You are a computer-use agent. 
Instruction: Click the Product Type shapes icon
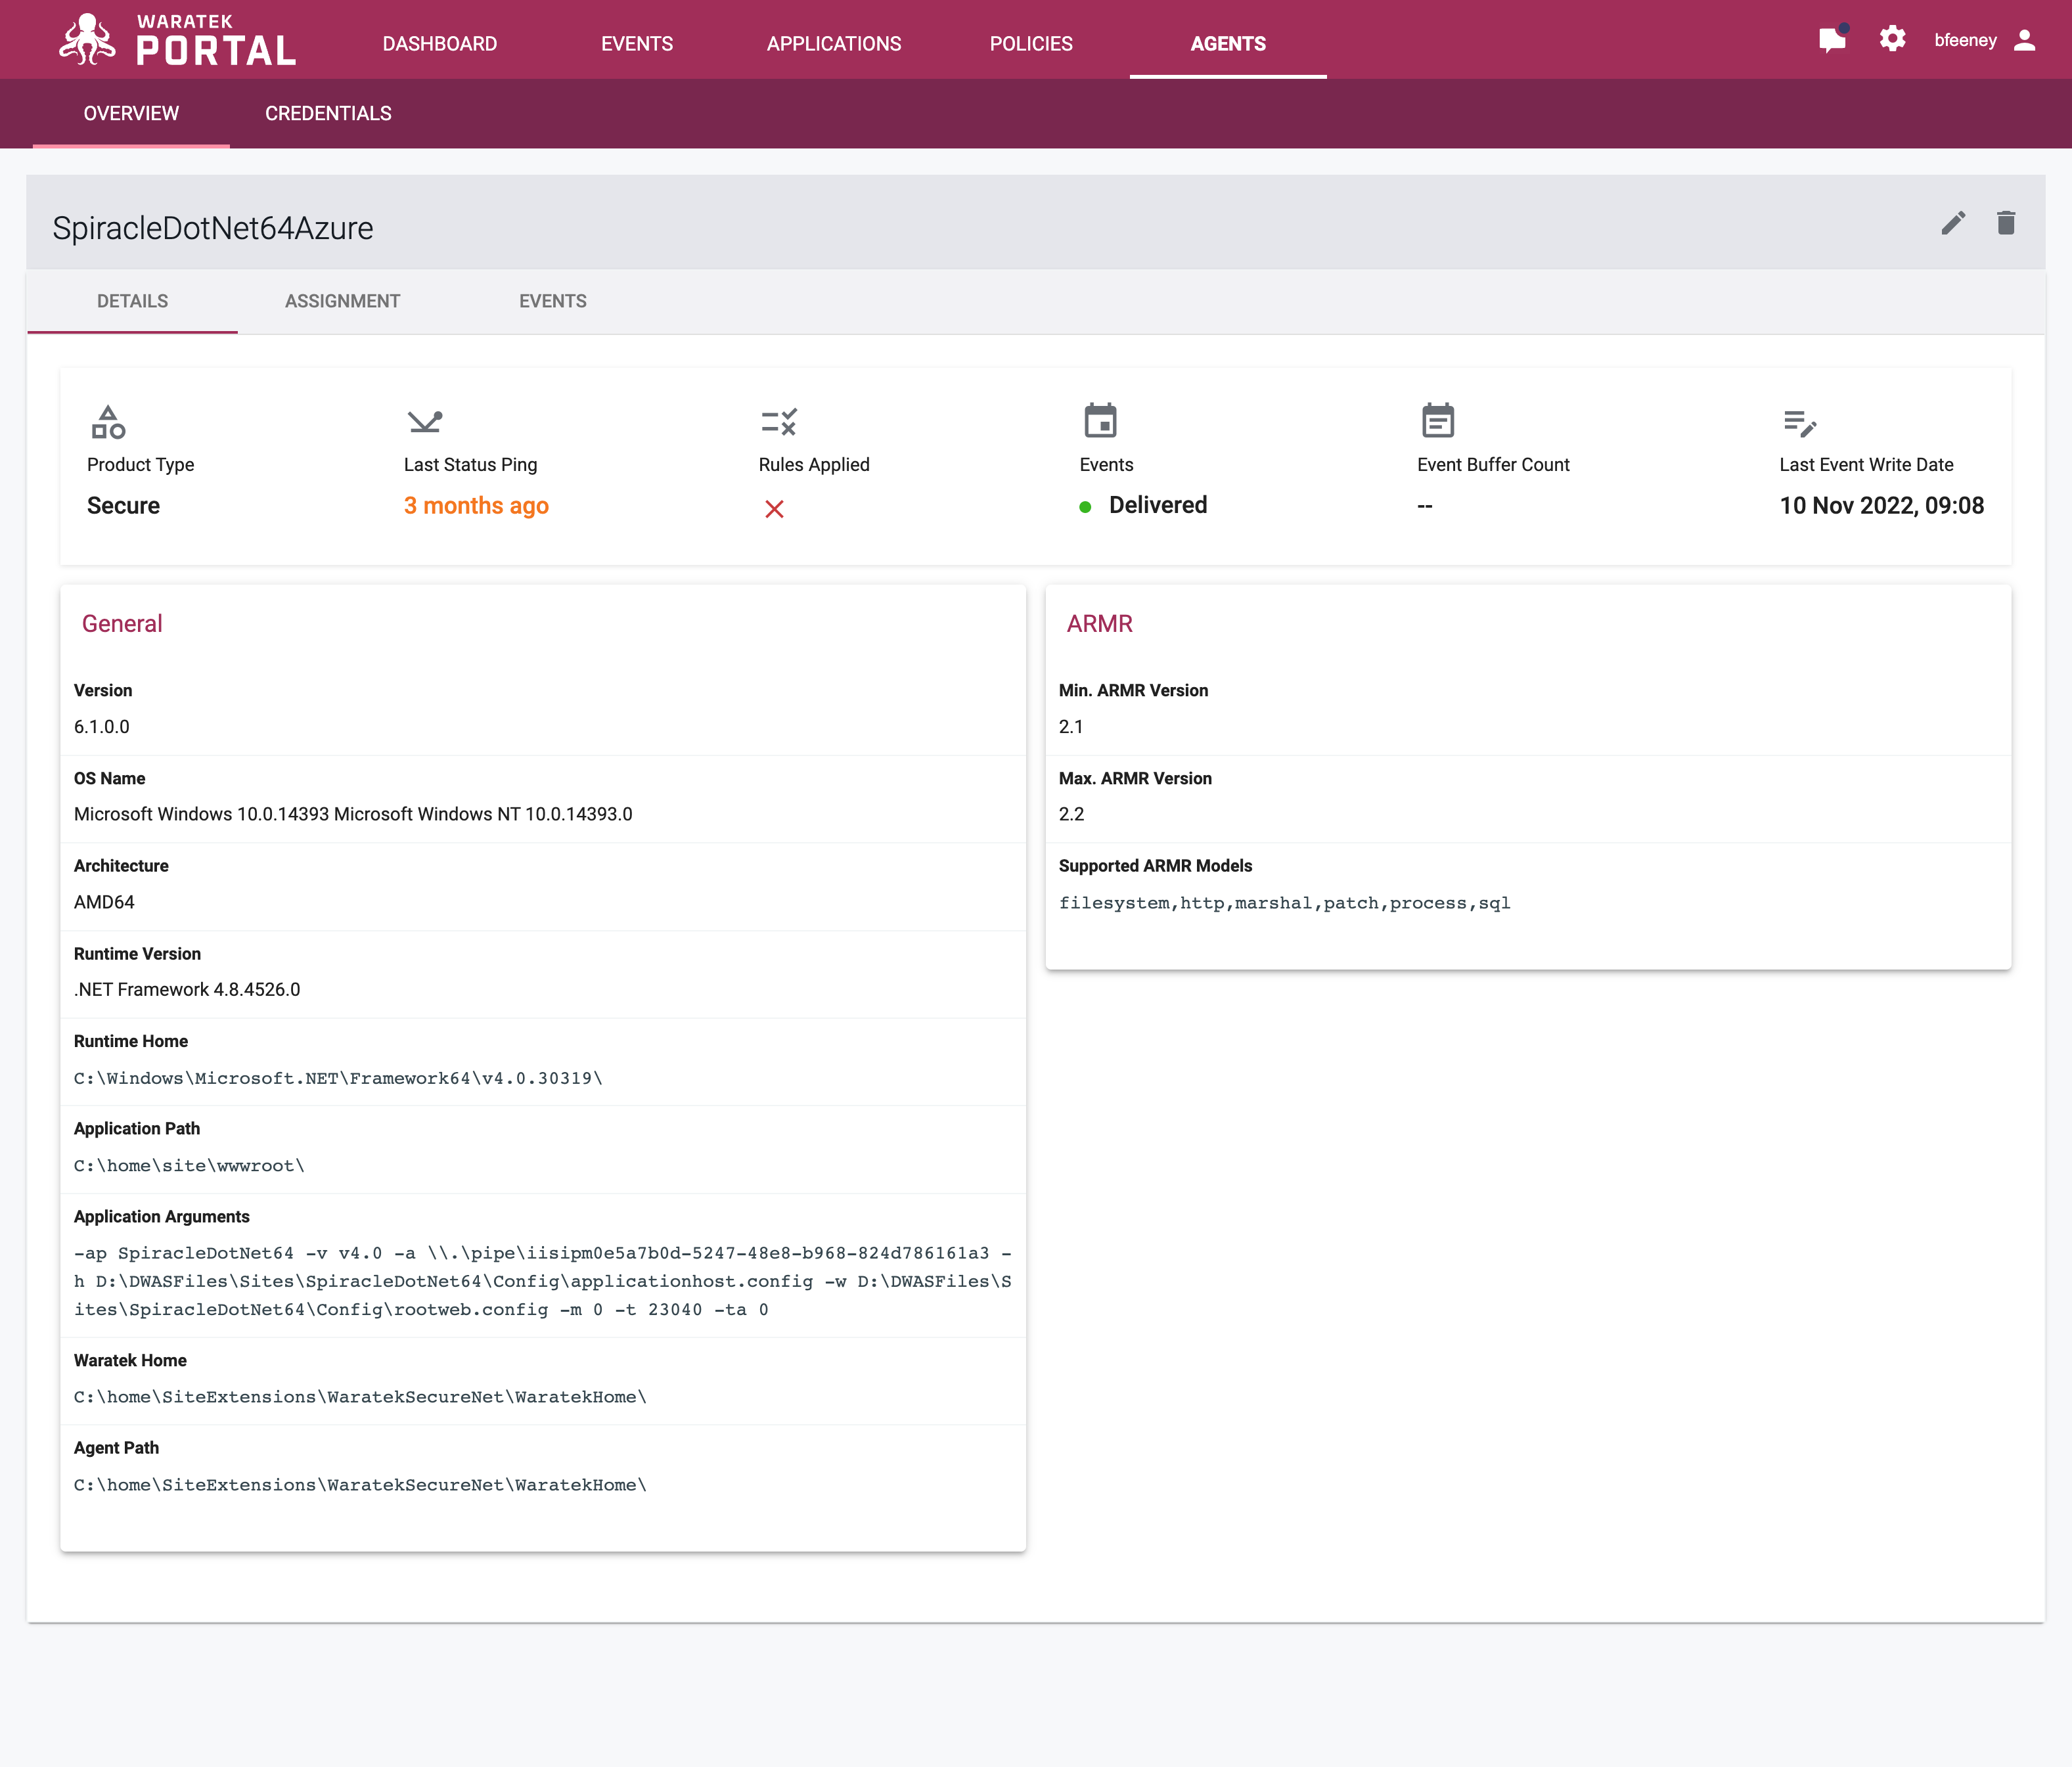108,421
